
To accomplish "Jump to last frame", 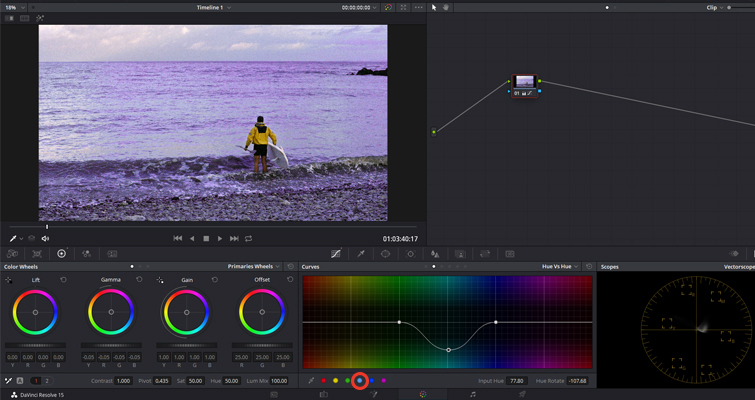I will click(234, 239).
